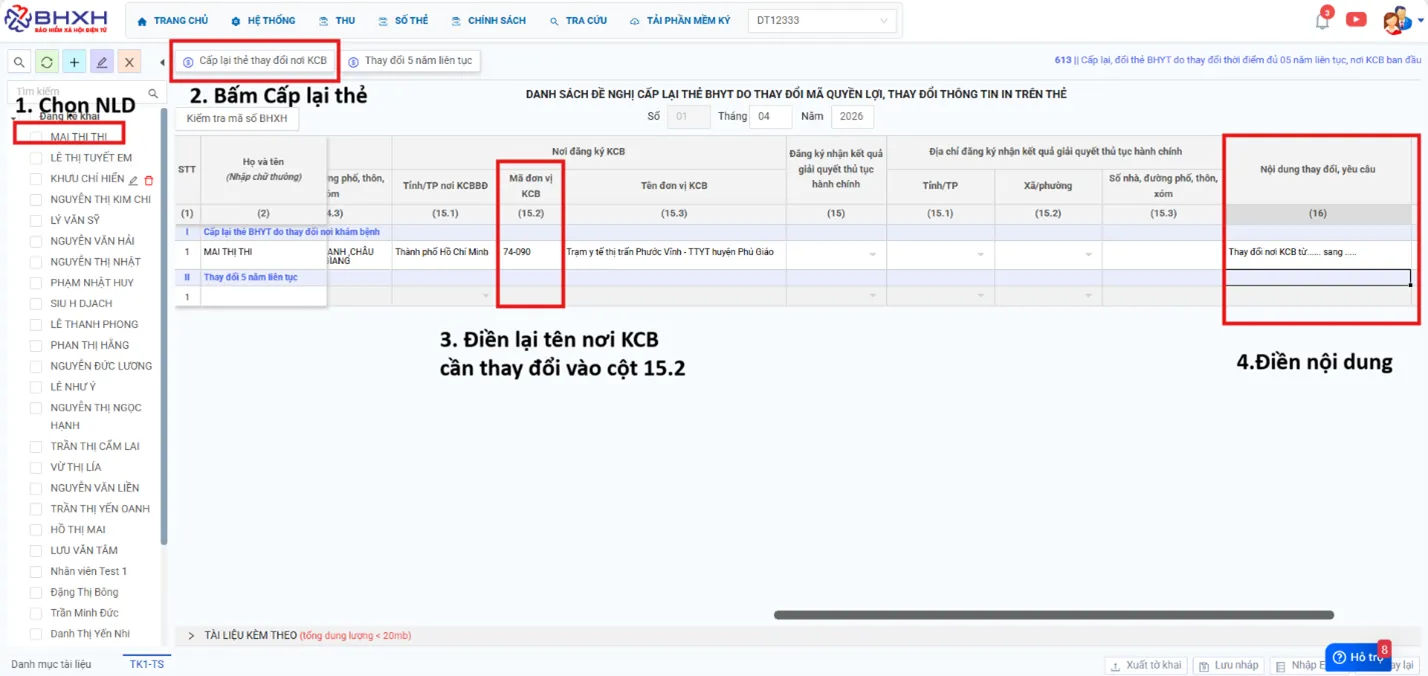Collapse the sidebar with the left arrow
This screenshot has height=676, width=1428.
point(162,62)
